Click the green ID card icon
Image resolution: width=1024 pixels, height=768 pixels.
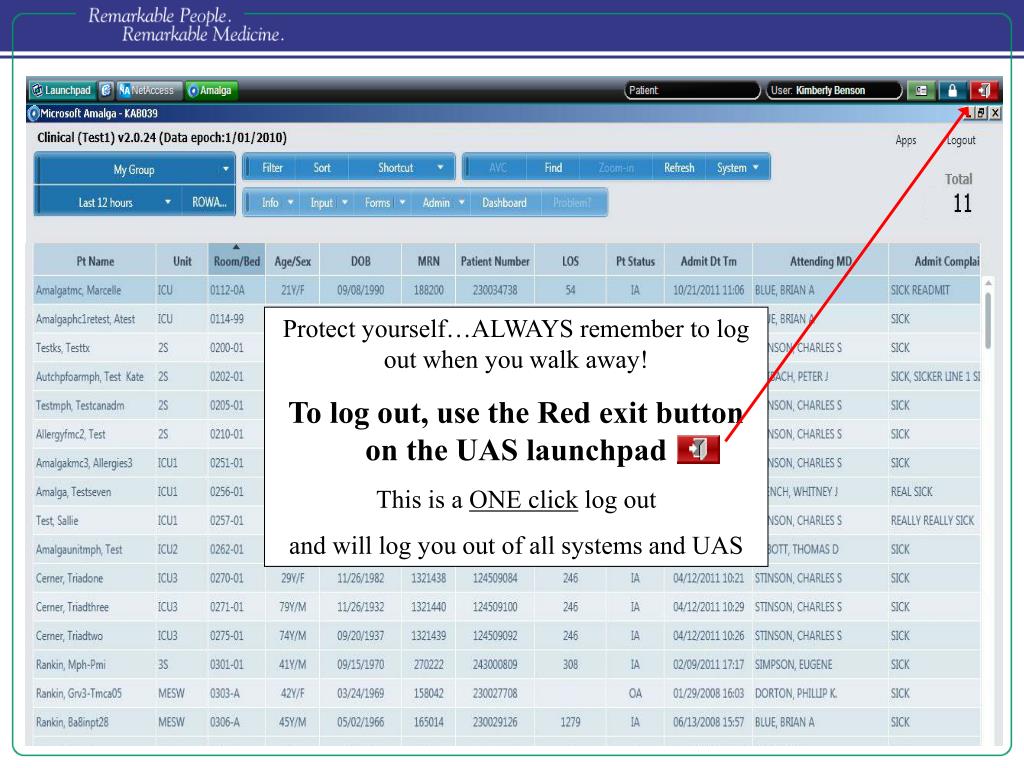[x=921, y=90]
